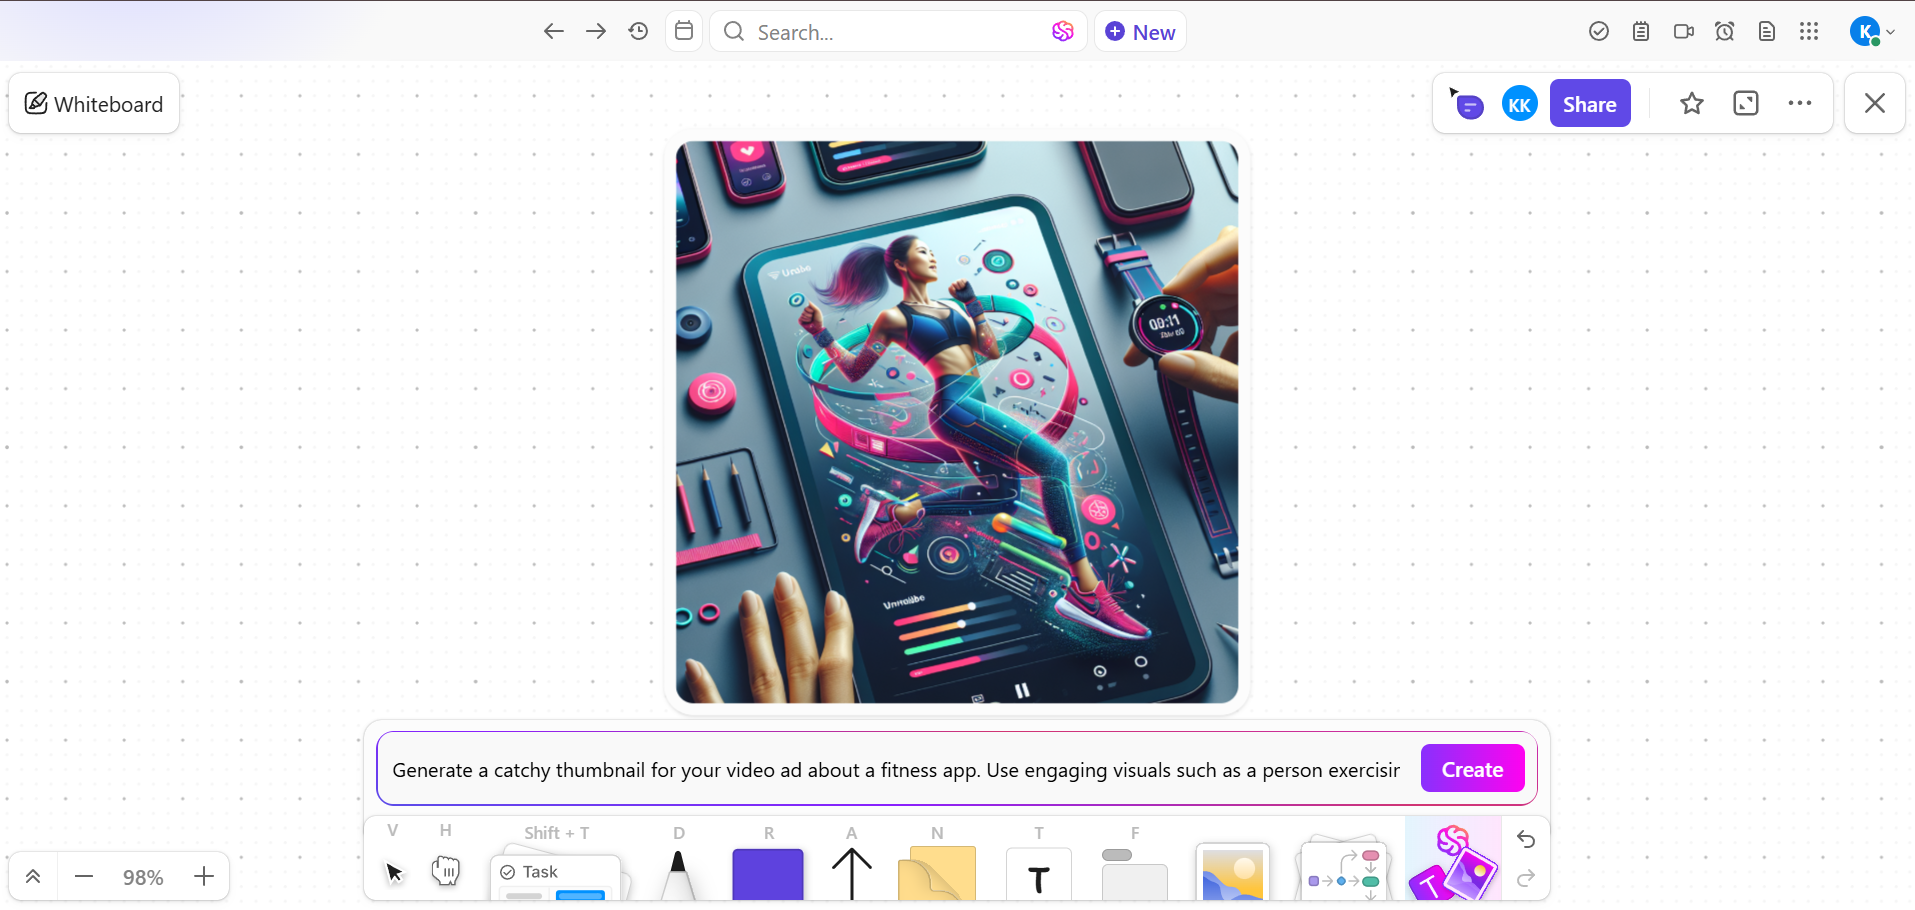Select the cursor selection tool

(x=393, y=872)
